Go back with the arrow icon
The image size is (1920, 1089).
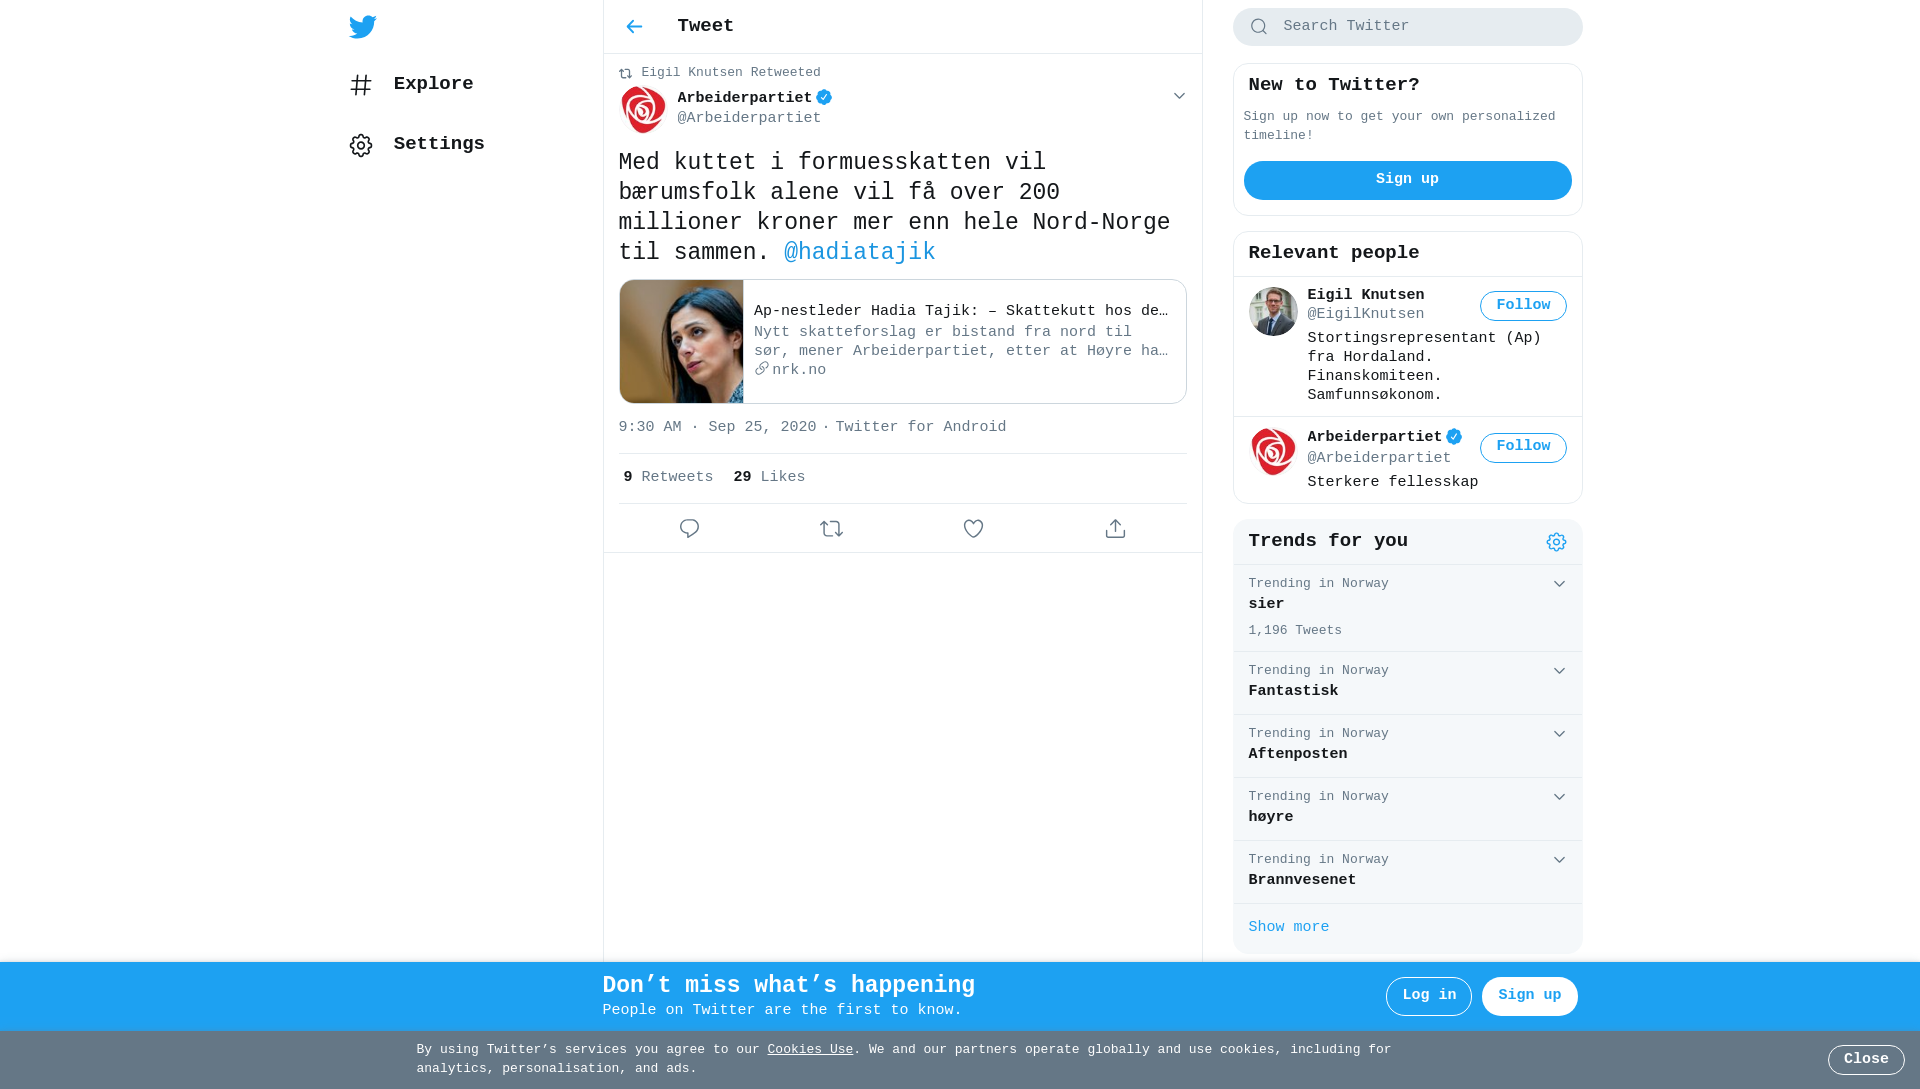(634, 27)
